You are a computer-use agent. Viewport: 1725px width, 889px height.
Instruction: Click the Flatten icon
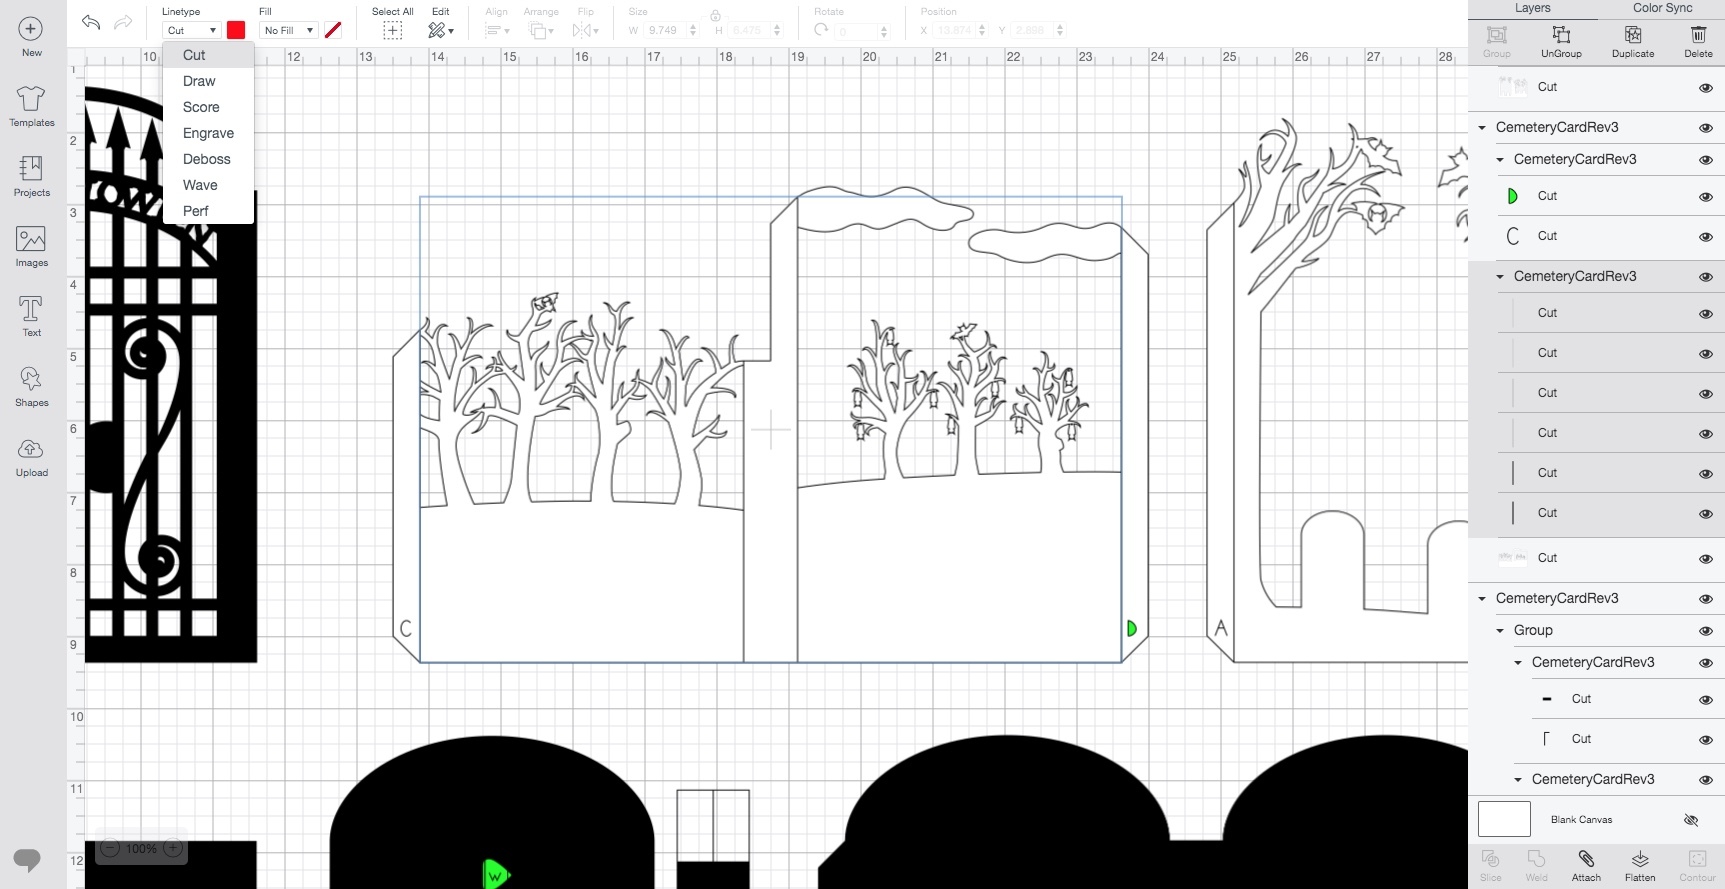coord(1640,859)
